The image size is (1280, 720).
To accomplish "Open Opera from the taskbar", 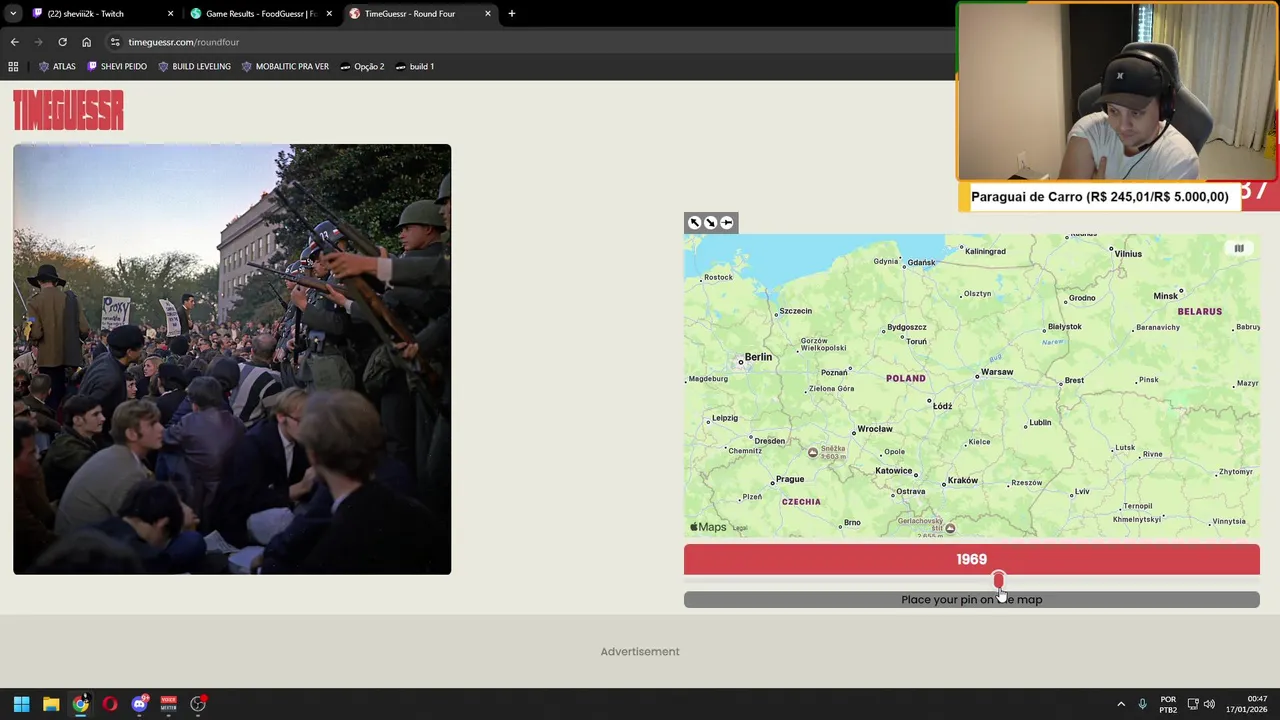I will [x=110, y=704].
